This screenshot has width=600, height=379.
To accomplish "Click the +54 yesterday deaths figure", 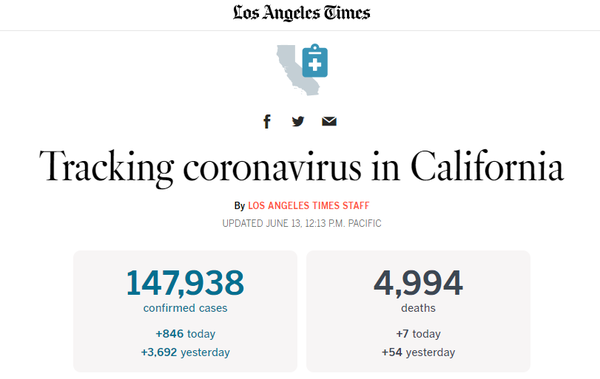I will (x=418, y=352).
